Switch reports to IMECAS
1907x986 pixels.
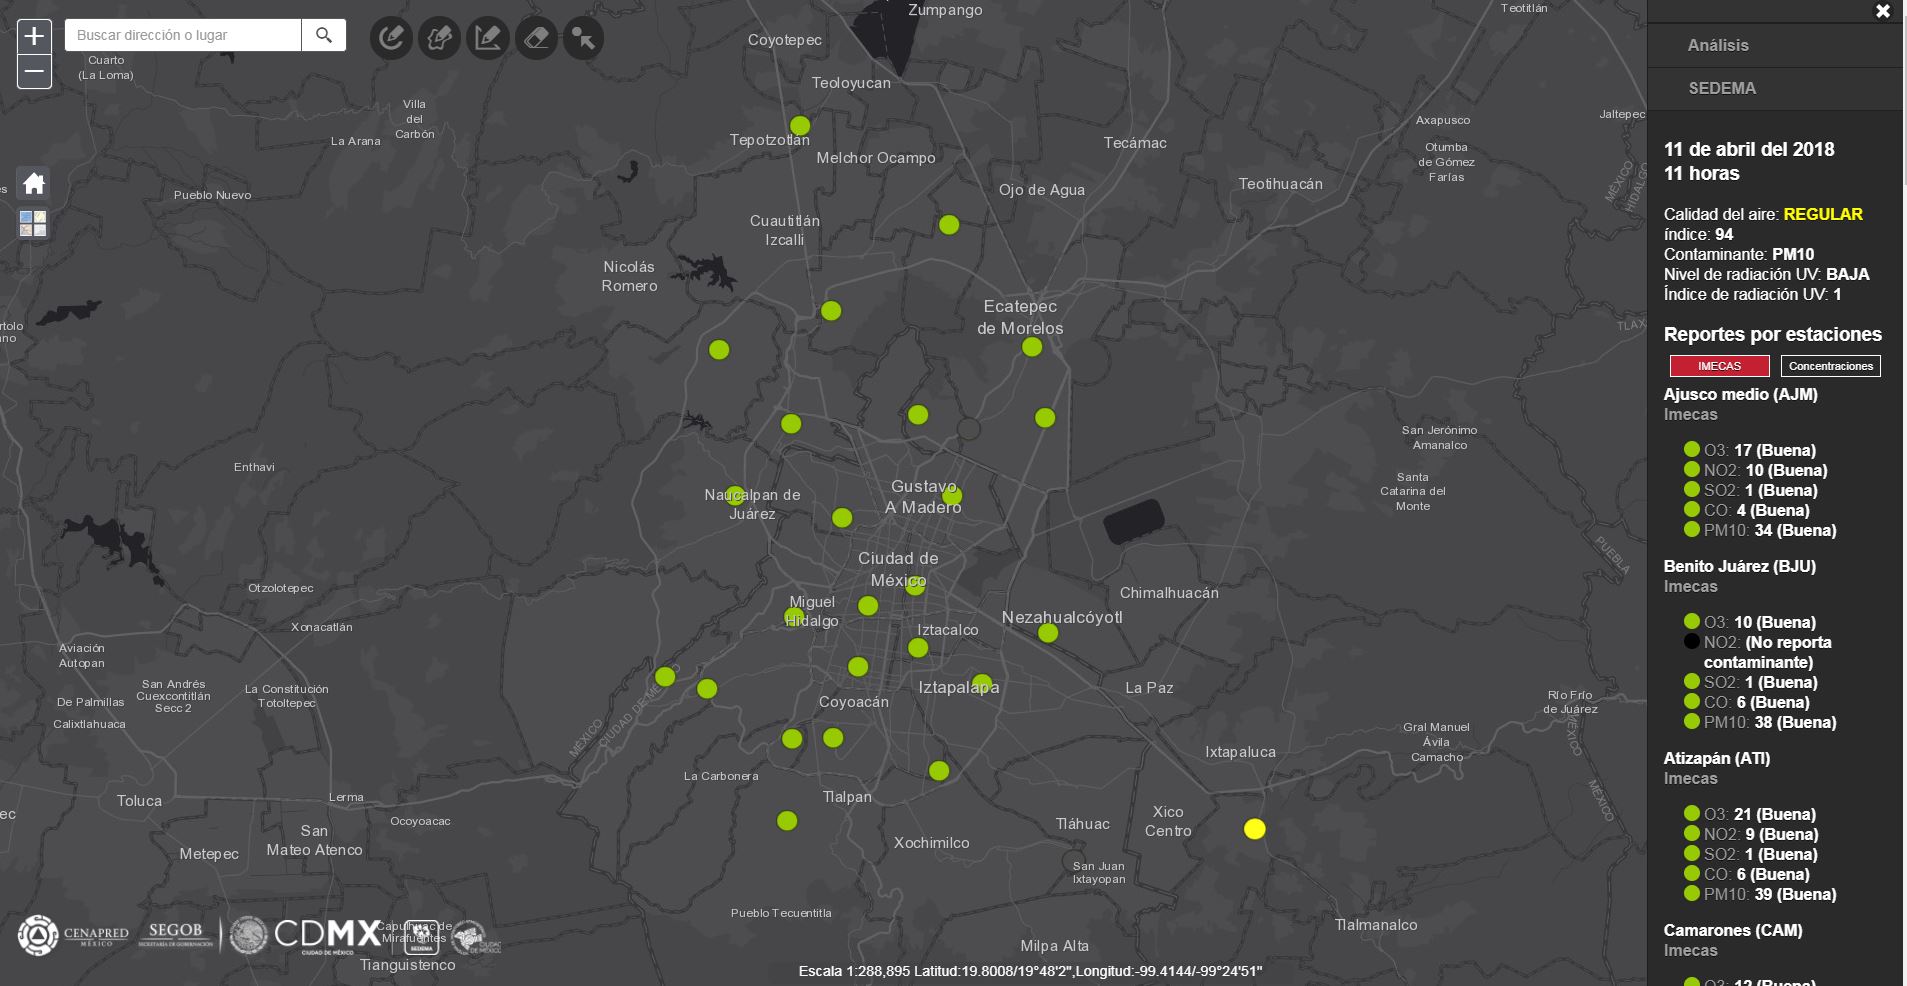[1719, 366]
